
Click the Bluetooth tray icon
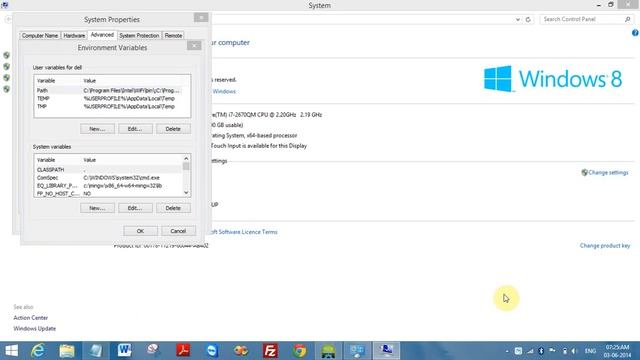coord(541,351)
